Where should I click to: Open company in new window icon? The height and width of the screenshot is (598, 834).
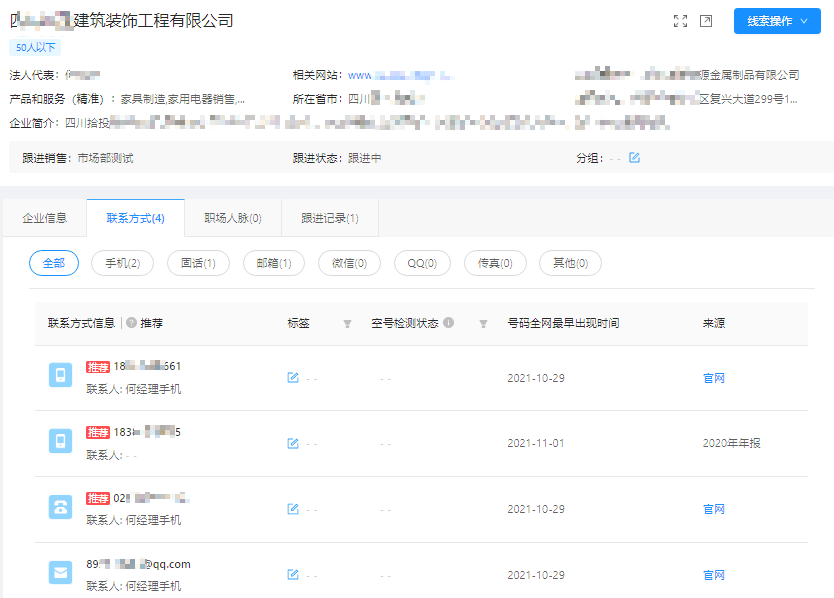(706, 21)
